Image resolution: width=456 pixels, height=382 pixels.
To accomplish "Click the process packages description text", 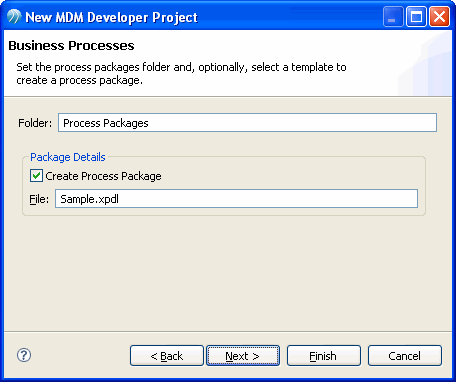I will pyautogui.click(x=181, y=74).
